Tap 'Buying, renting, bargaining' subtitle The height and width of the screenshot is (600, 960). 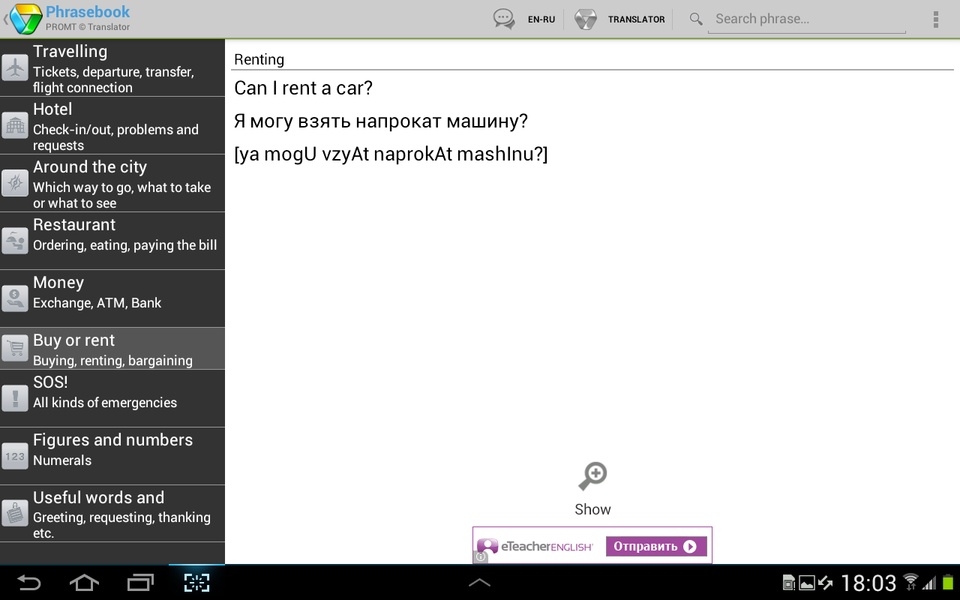pyautogui.click(x=113, y=361)
